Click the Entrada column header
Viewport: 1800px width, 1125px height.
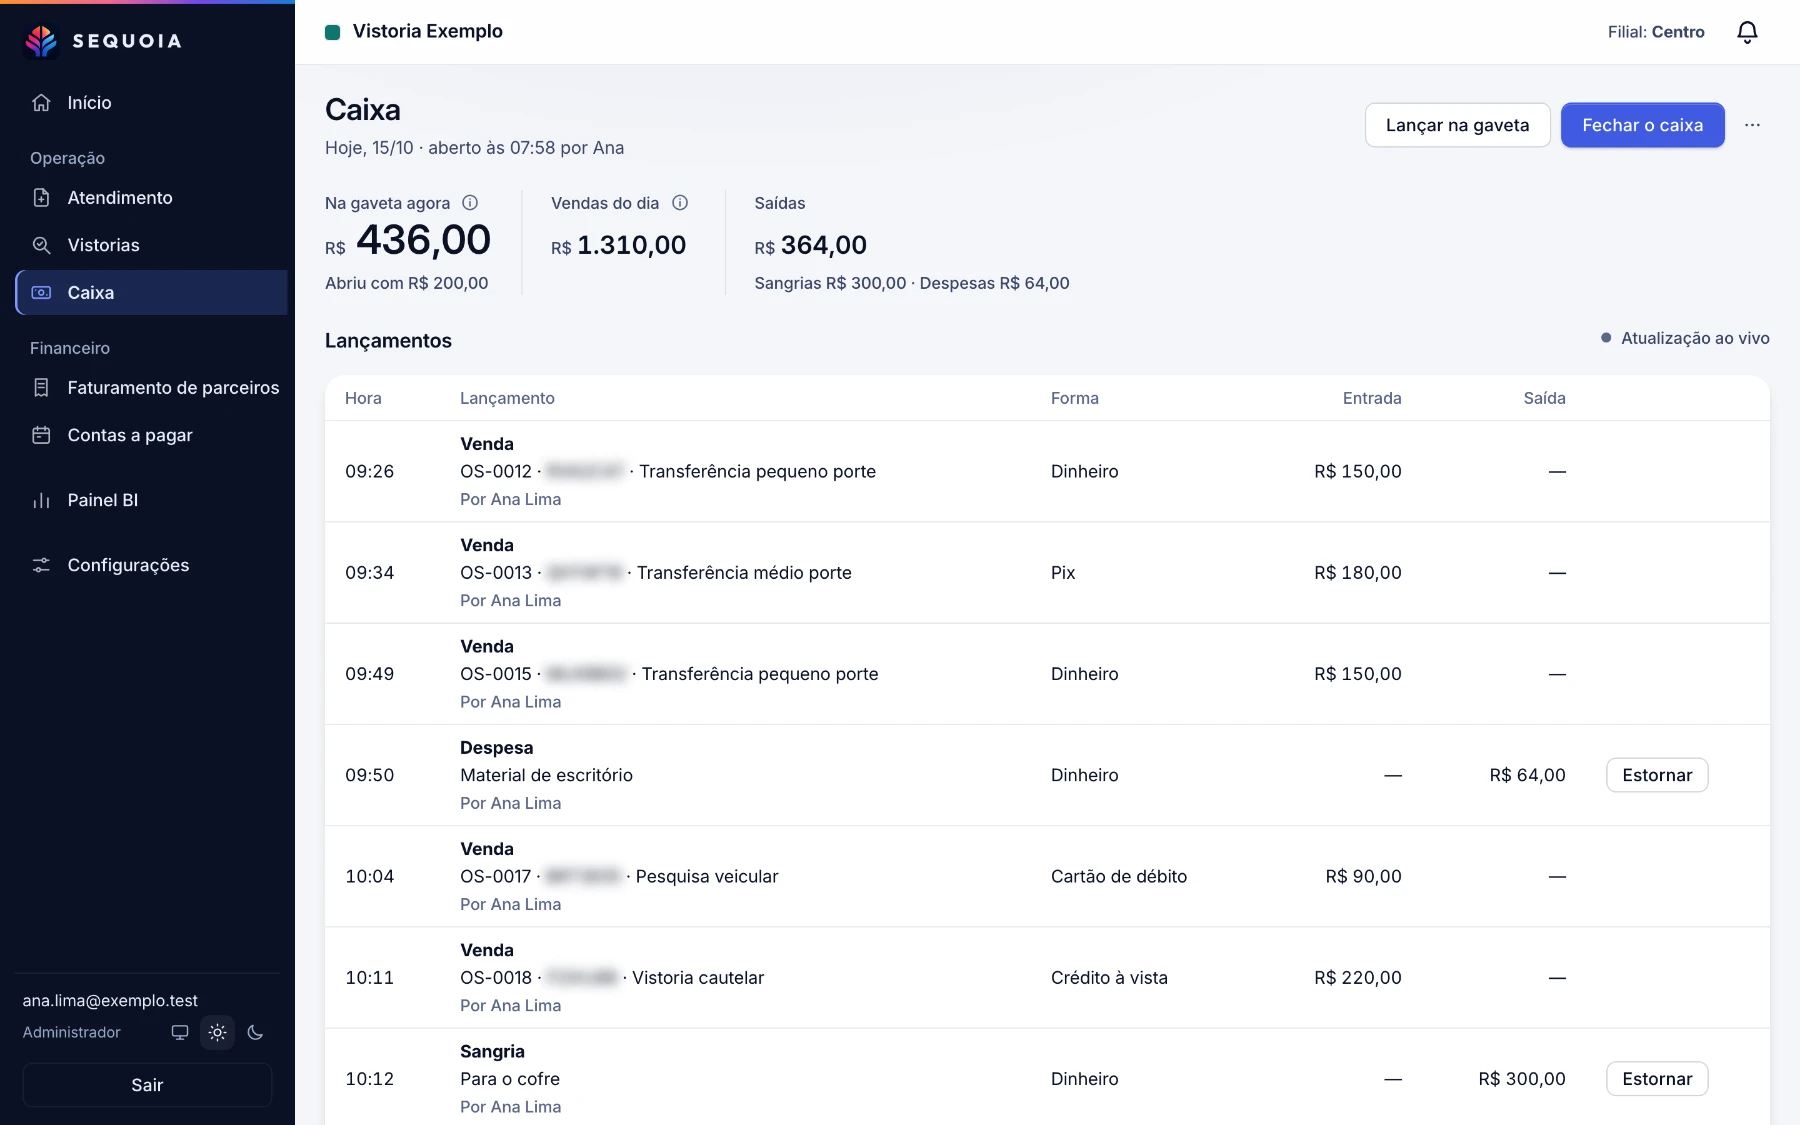[x=1371, y=398]
